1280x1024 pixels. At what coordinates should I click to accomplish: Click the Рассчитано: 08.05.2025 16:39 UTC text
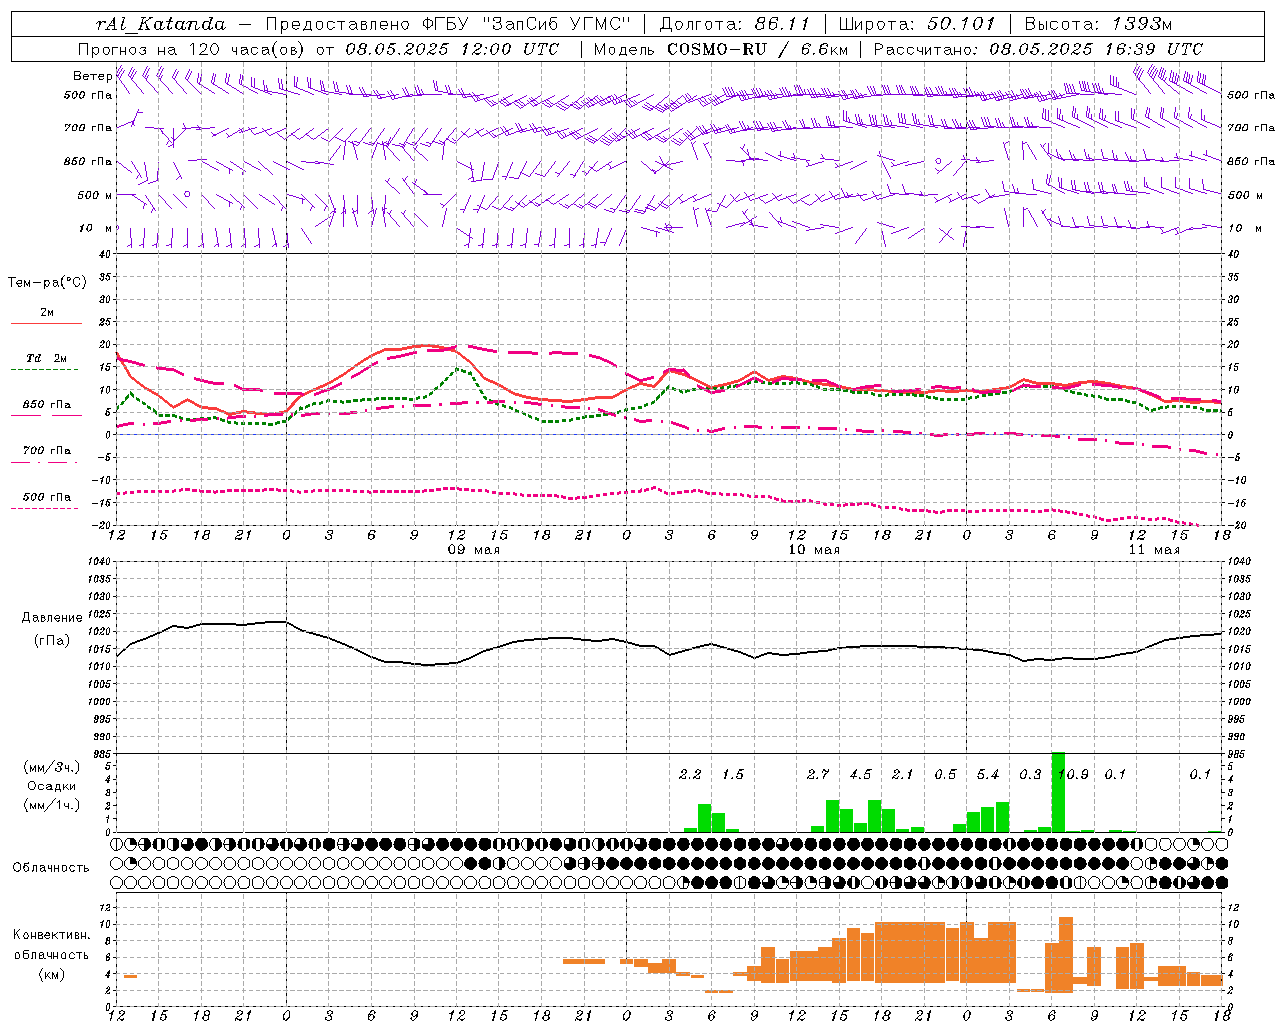click(x=1038, y=49)
